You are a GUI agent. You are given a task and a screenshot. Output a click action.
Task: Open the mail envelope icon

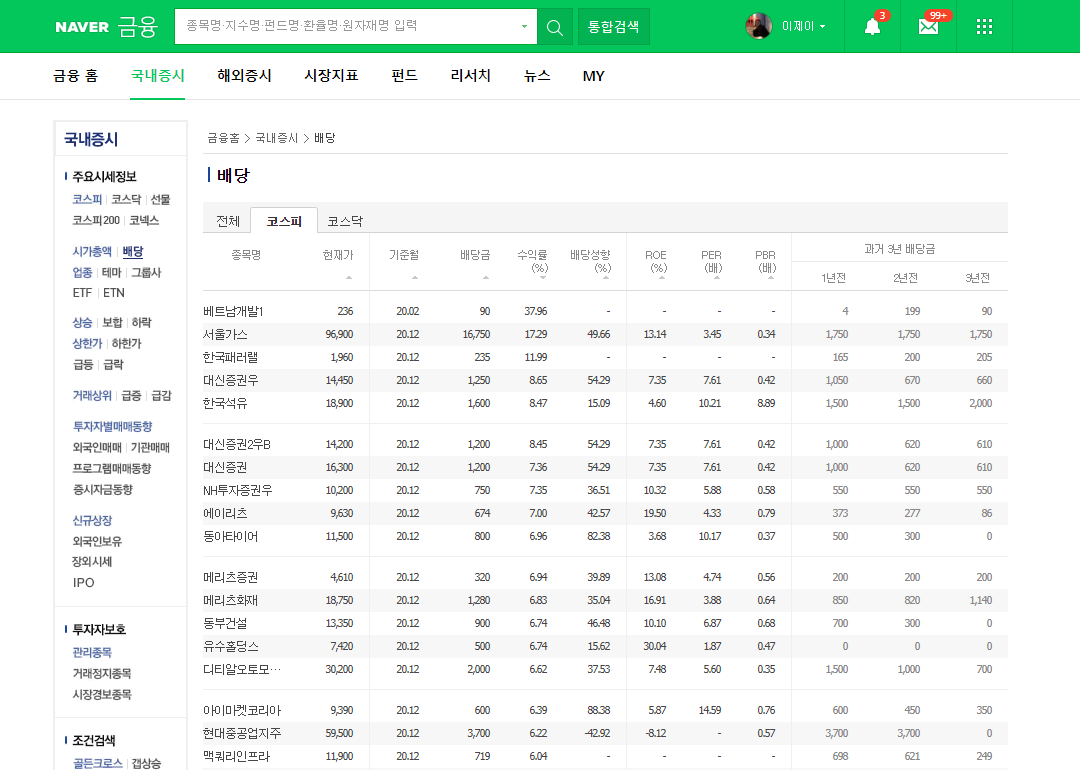928,27
